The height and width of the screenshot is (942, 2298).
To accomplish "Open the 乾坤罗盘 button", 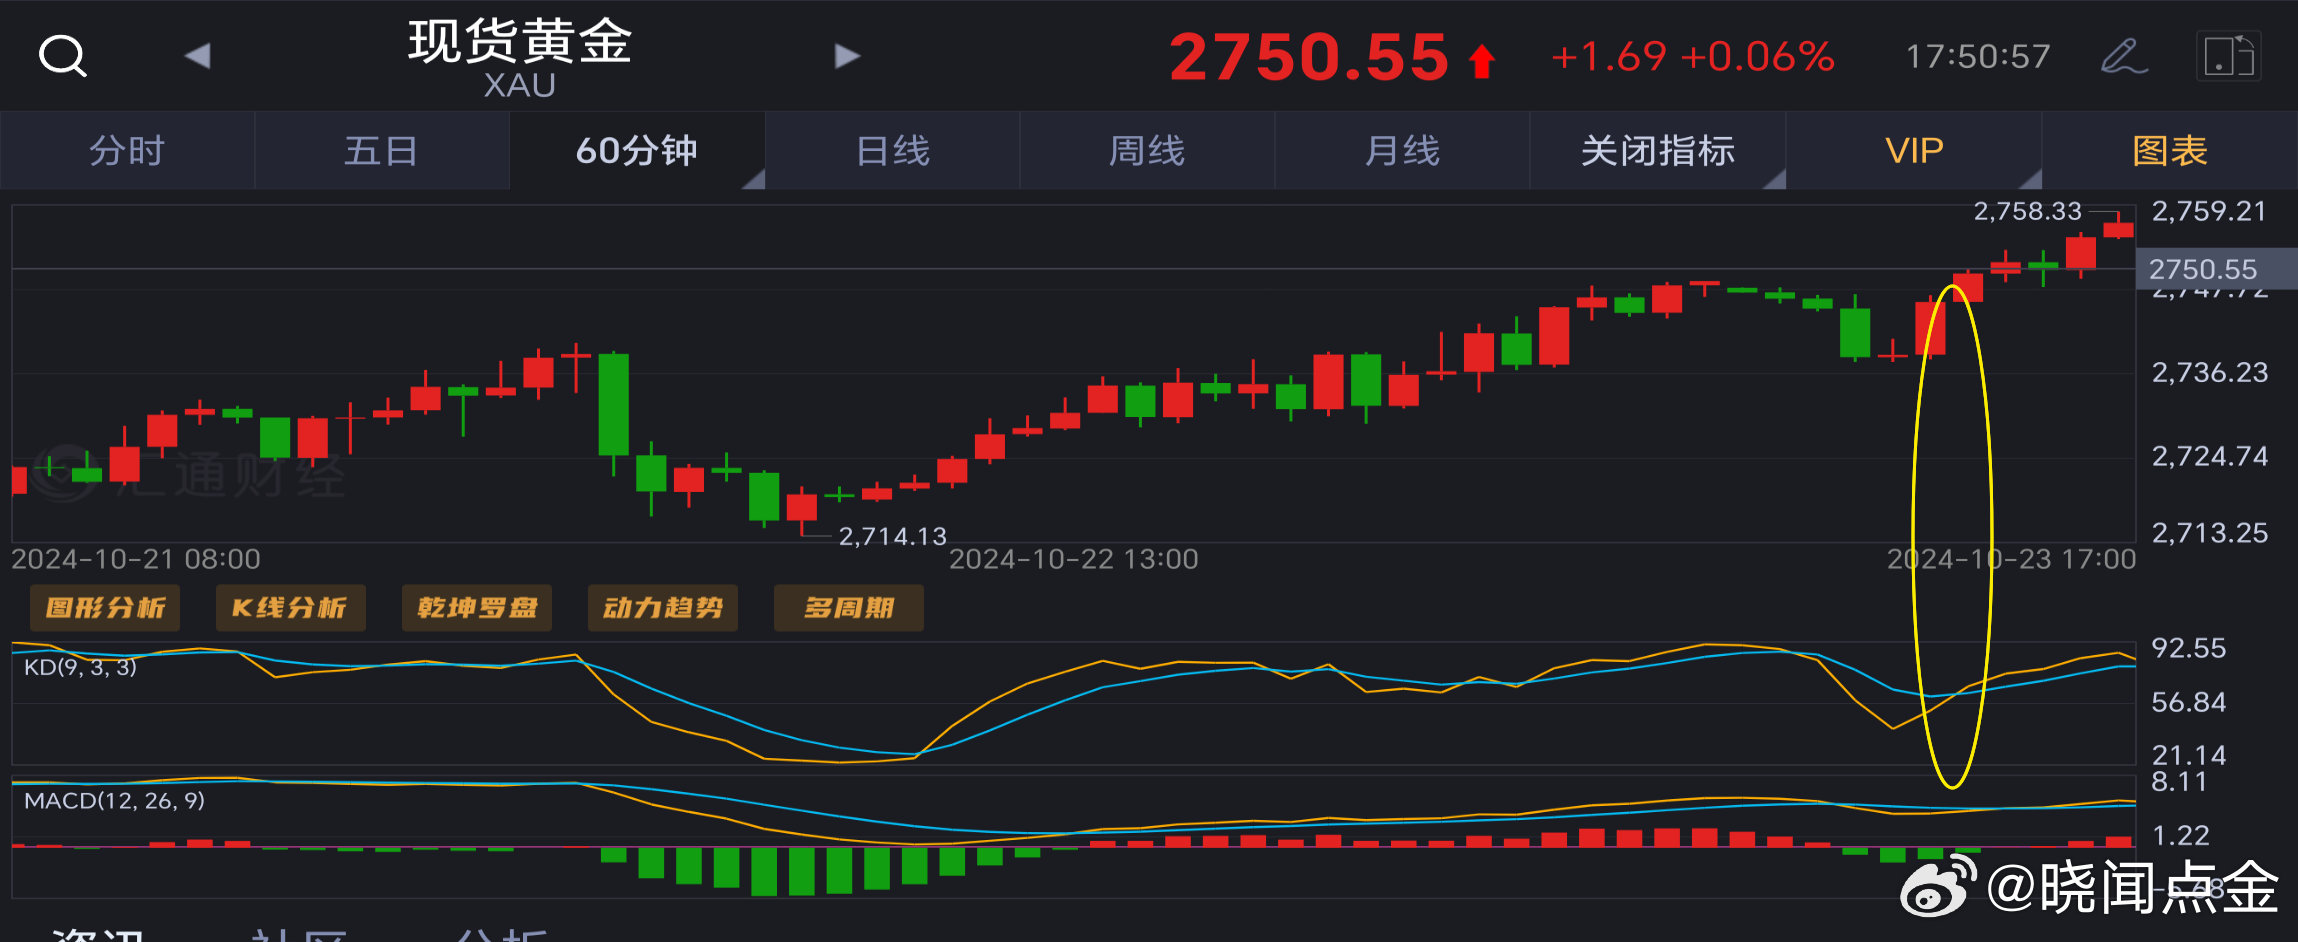I will (477, 608).
